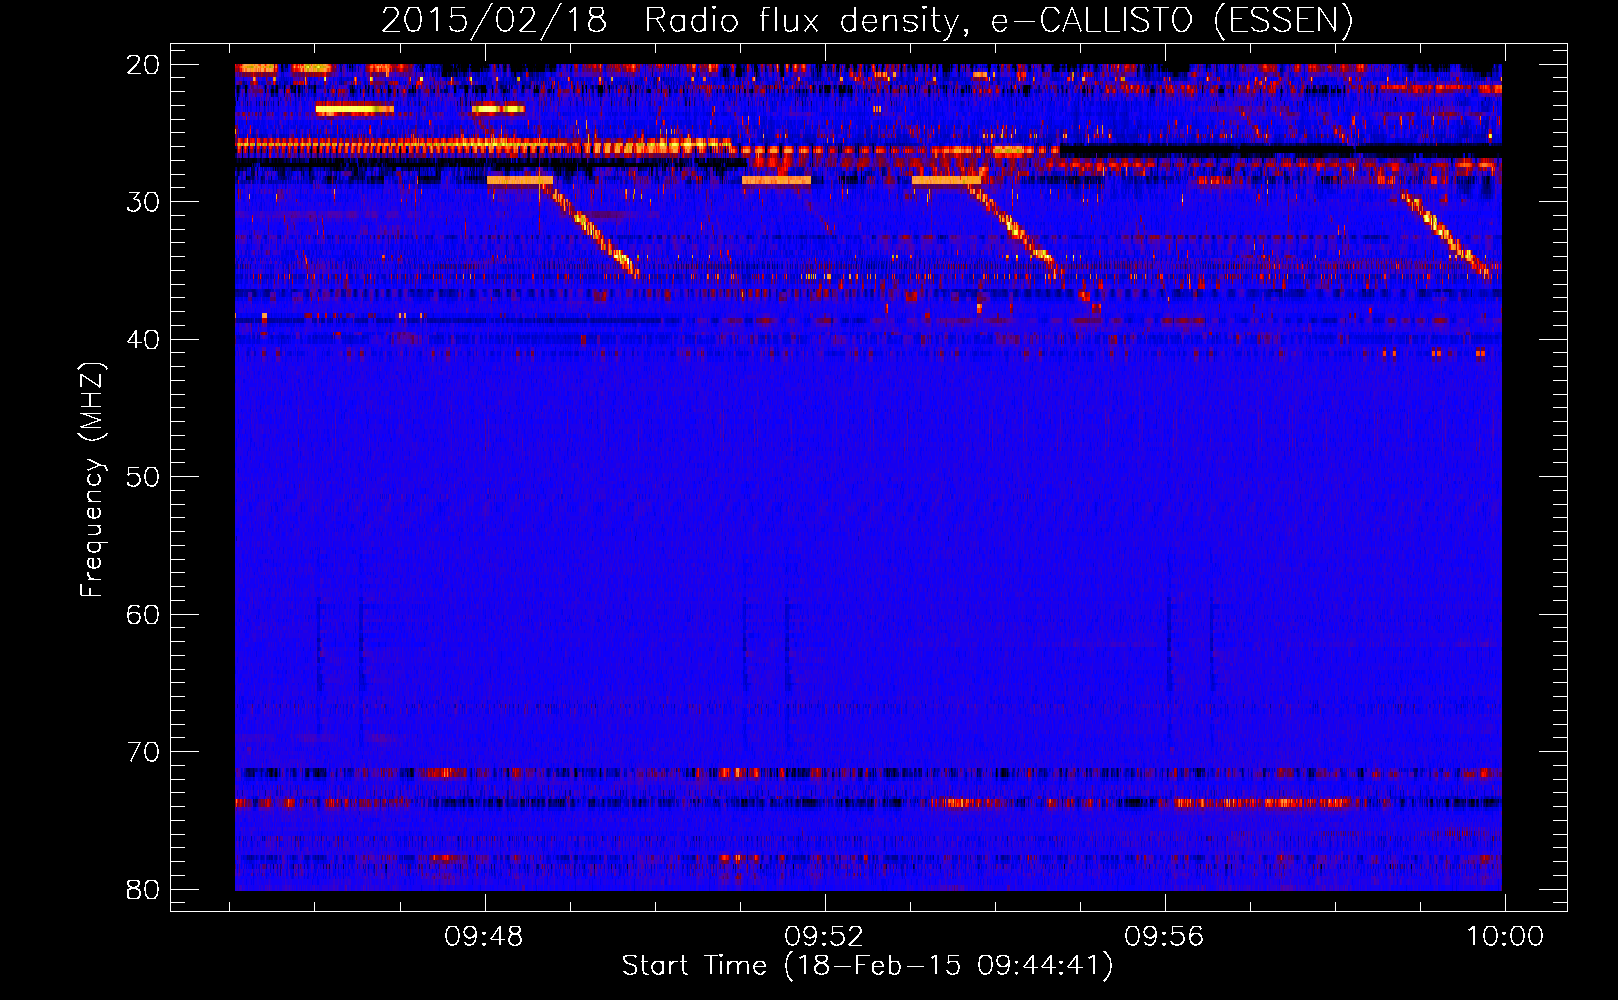Click the drifting burst ending near 09:54:40
This screenshot has width=1618, height=1000.
(1013, 227)
